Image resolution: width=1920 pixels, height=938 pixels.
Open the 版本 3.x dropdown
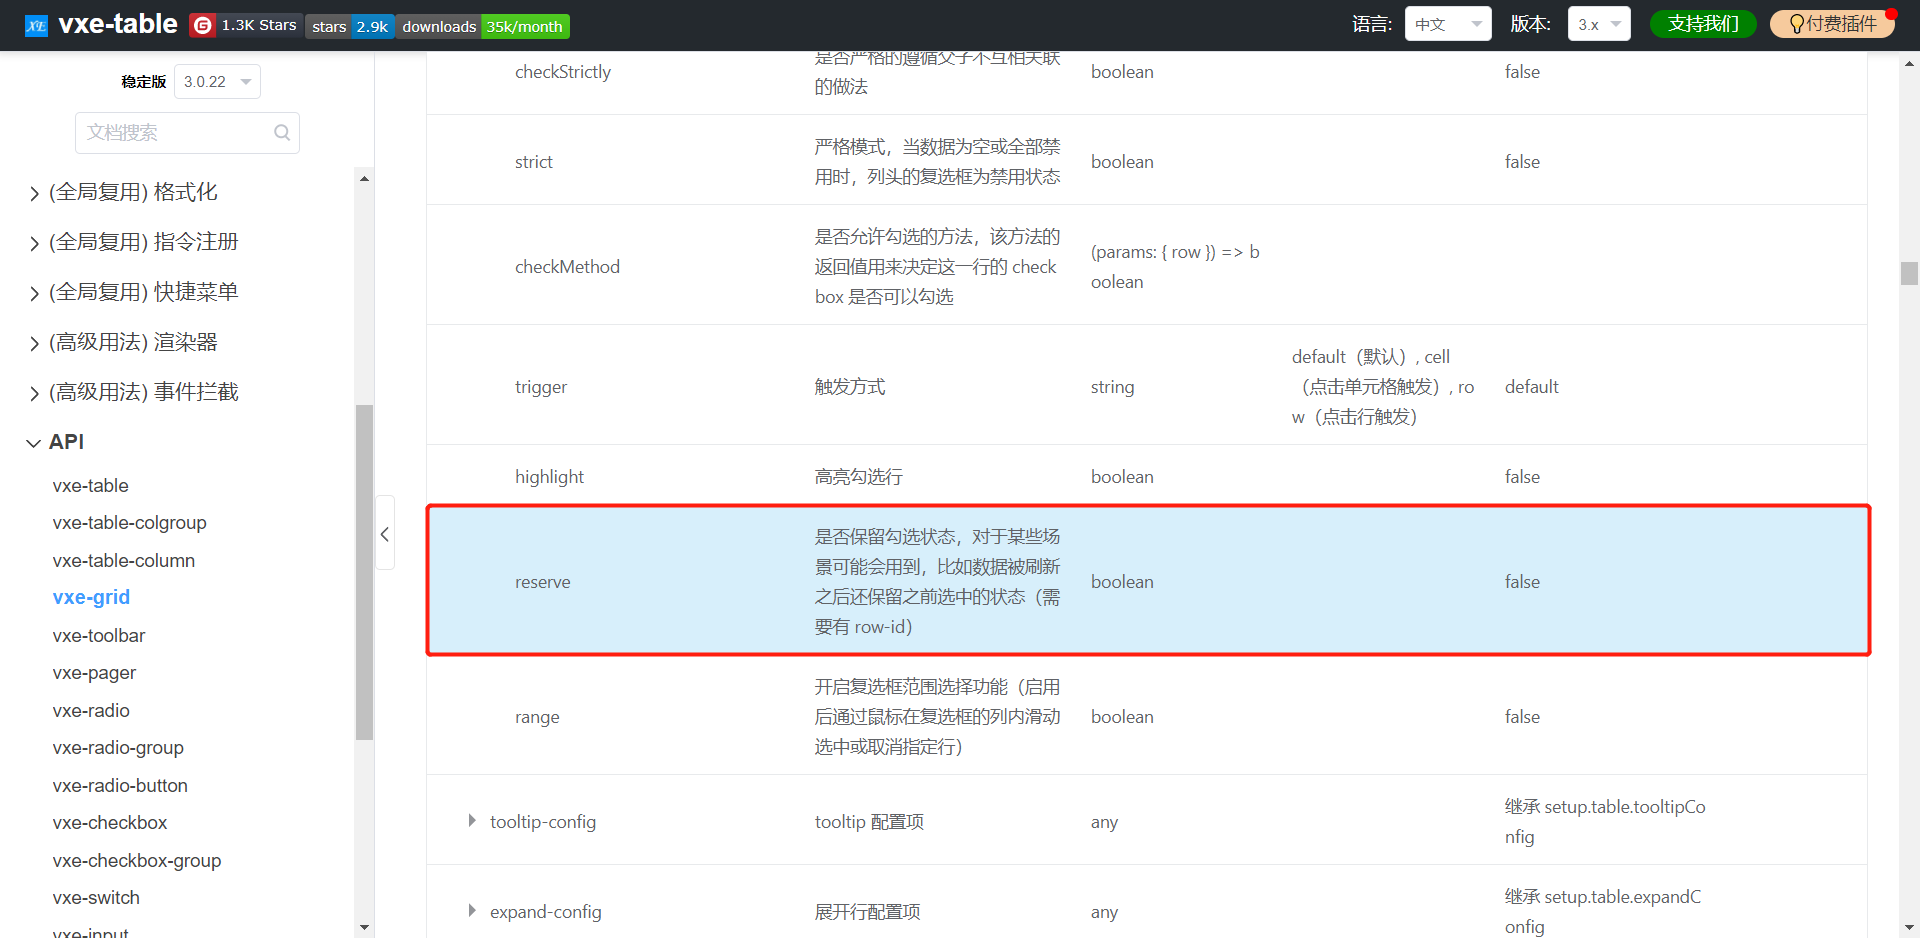1598,23
